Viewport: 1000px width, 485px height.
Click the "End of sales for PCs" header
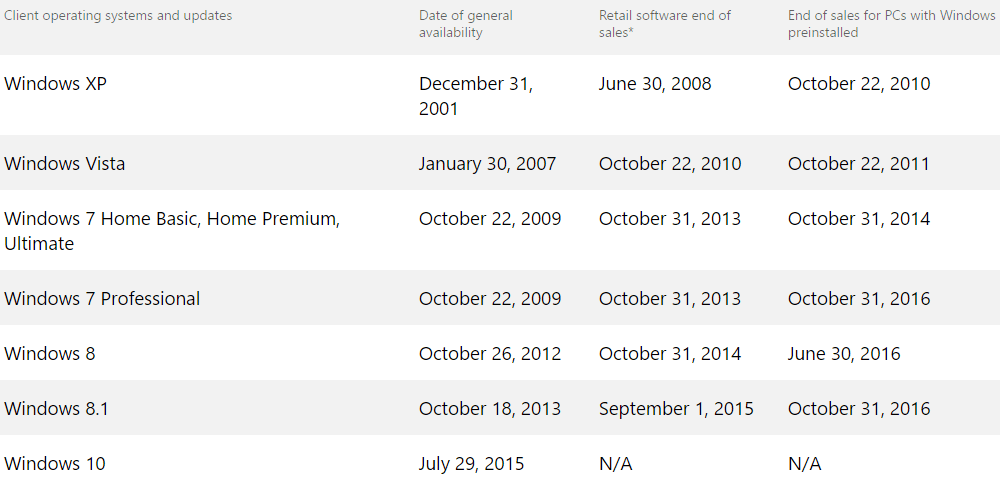point(891,24)
